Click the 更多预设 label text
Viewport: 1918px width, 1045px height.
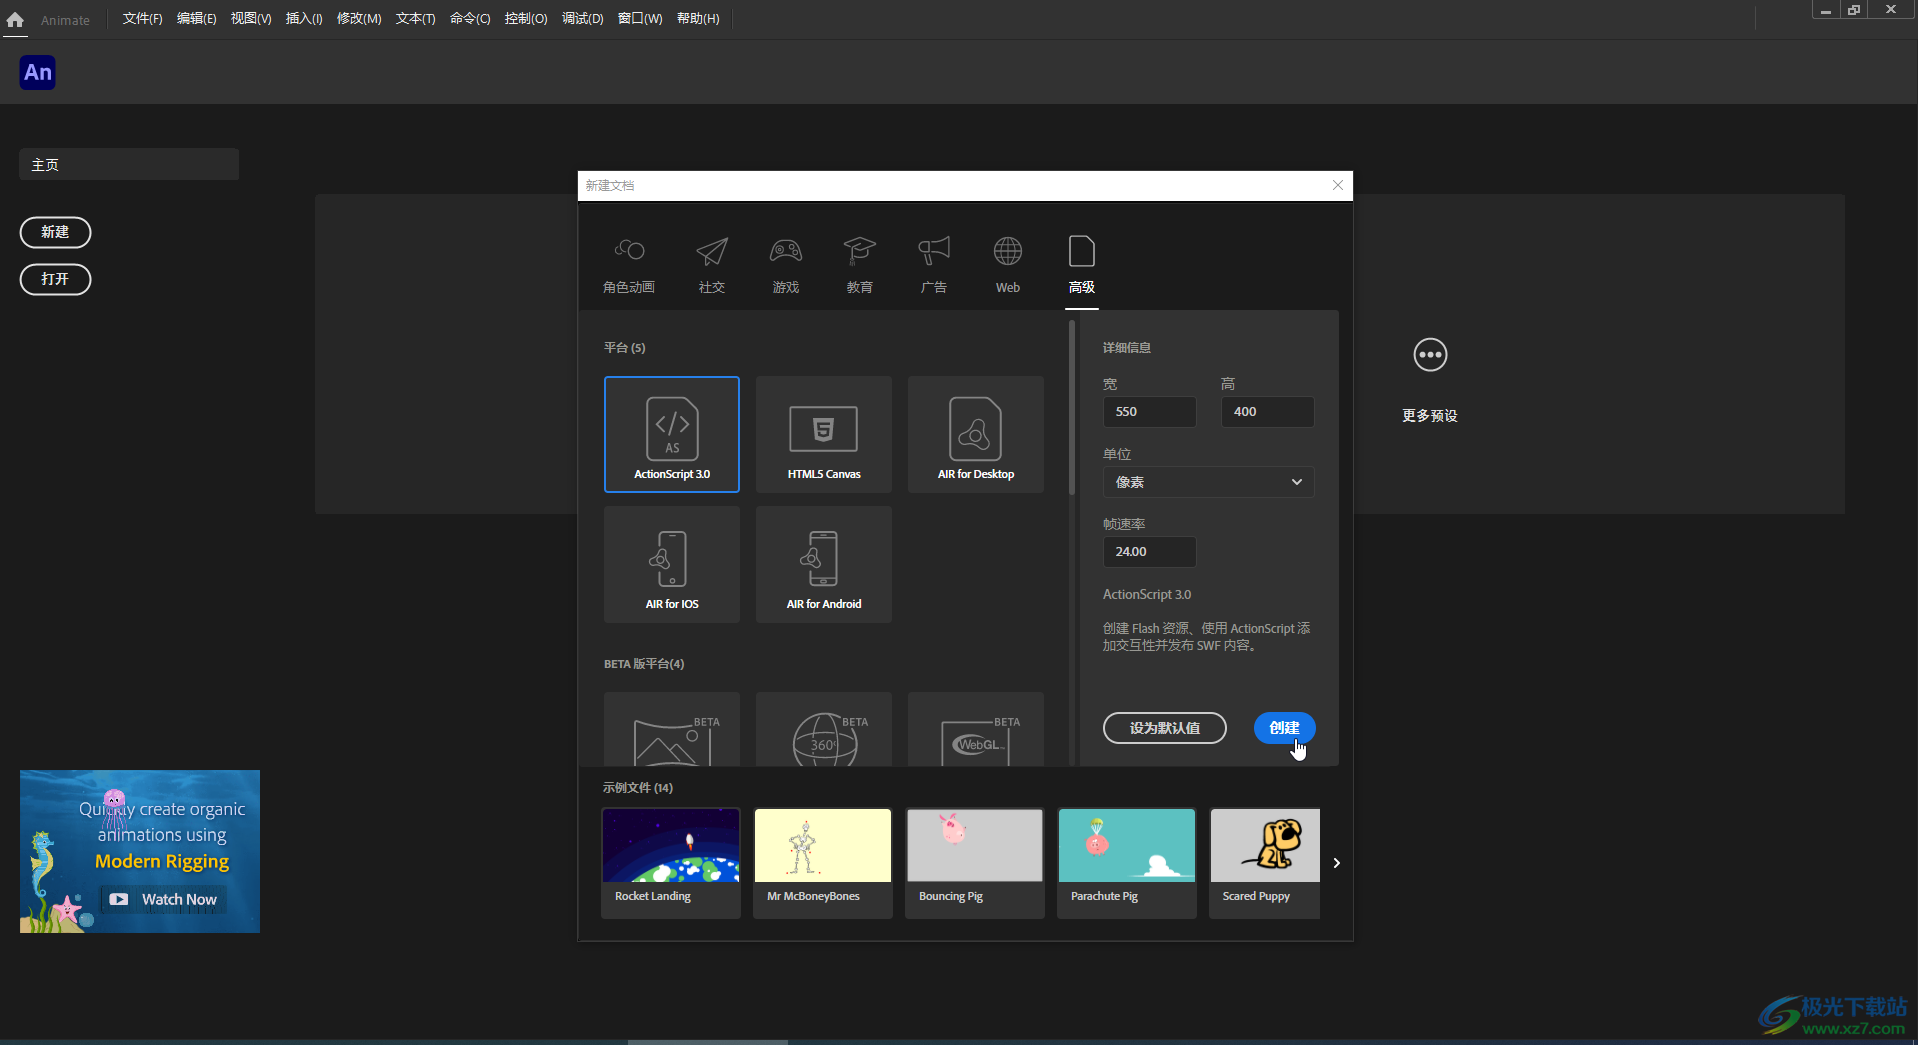(1430, 416)
